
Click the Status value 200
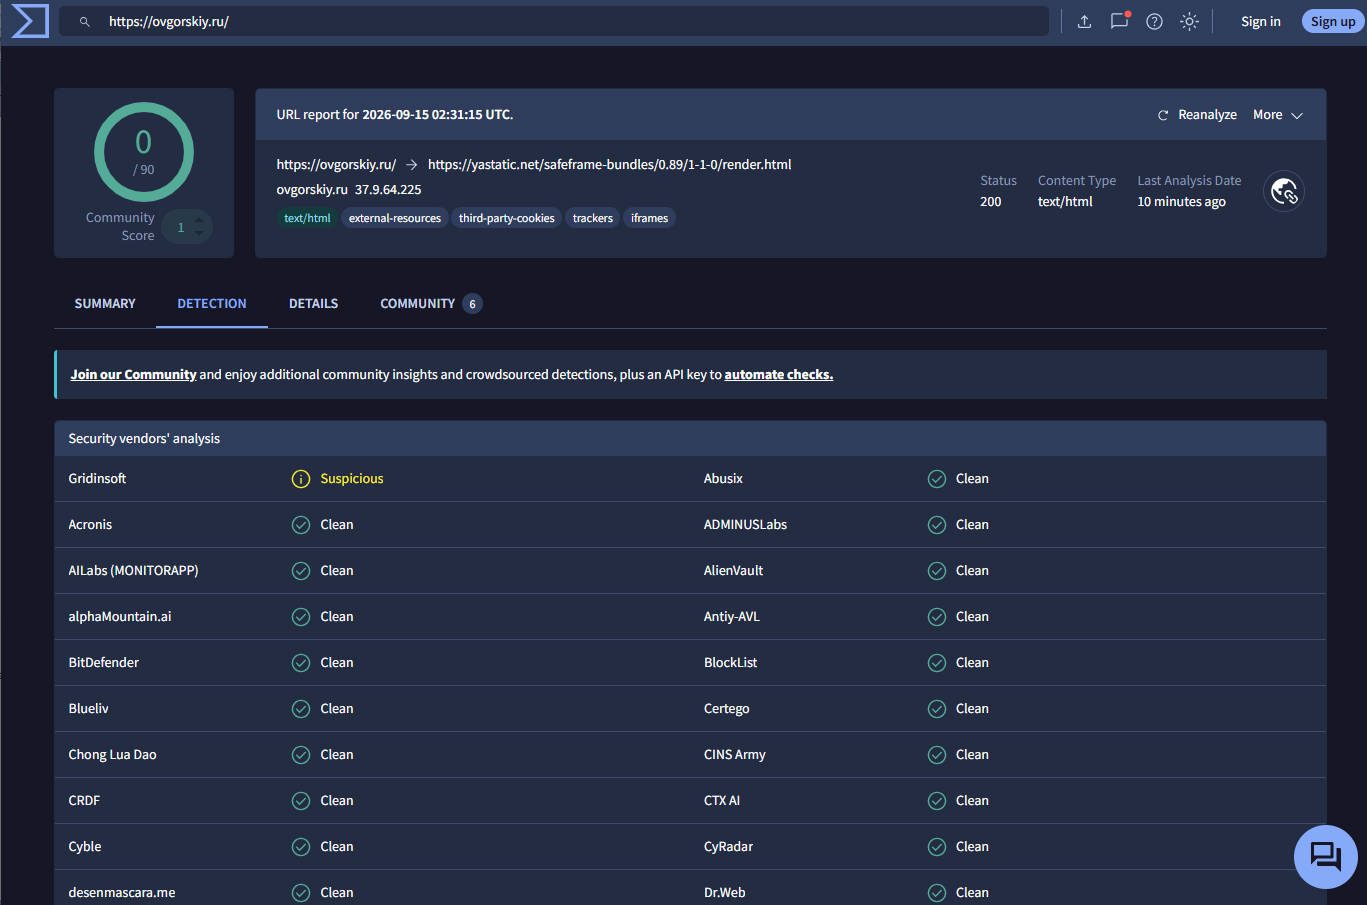(x=991, y=202)
